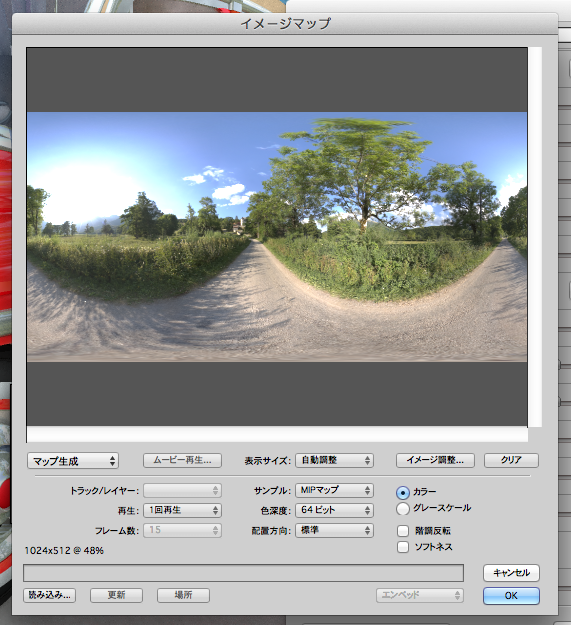Click the ムービー再生... button
571x625 pixels.
[182, 460]
